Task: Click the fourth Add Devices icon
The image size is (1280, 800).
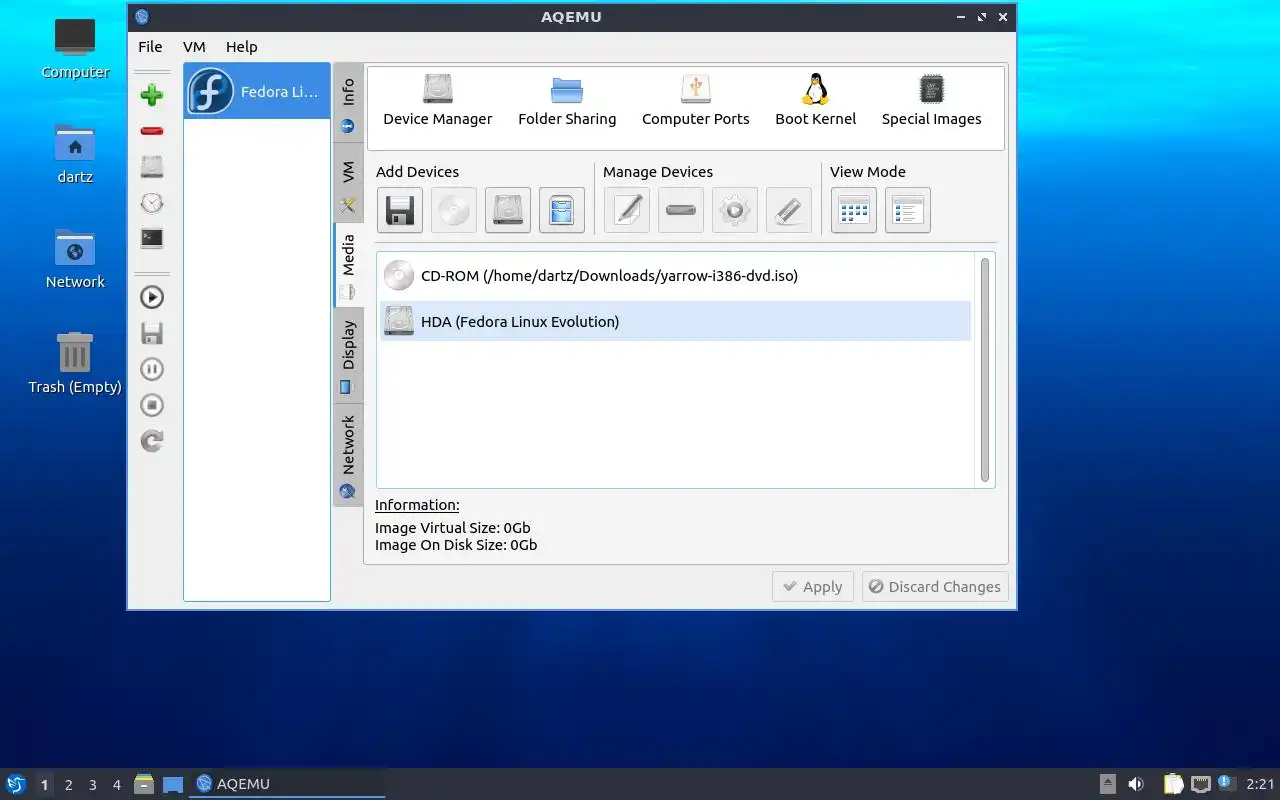Action: (562, 210)
